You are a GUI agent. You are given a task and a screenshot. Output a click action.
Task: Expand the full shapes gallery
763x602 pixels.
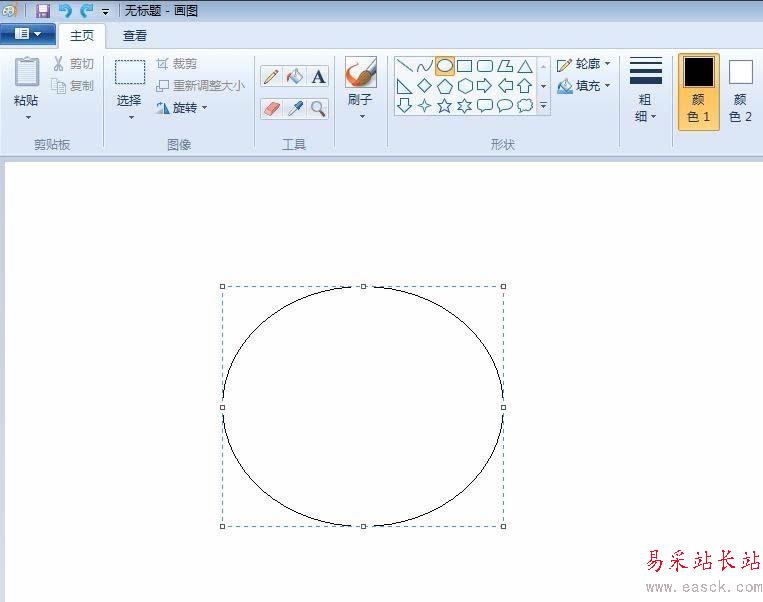pos(544,105)
